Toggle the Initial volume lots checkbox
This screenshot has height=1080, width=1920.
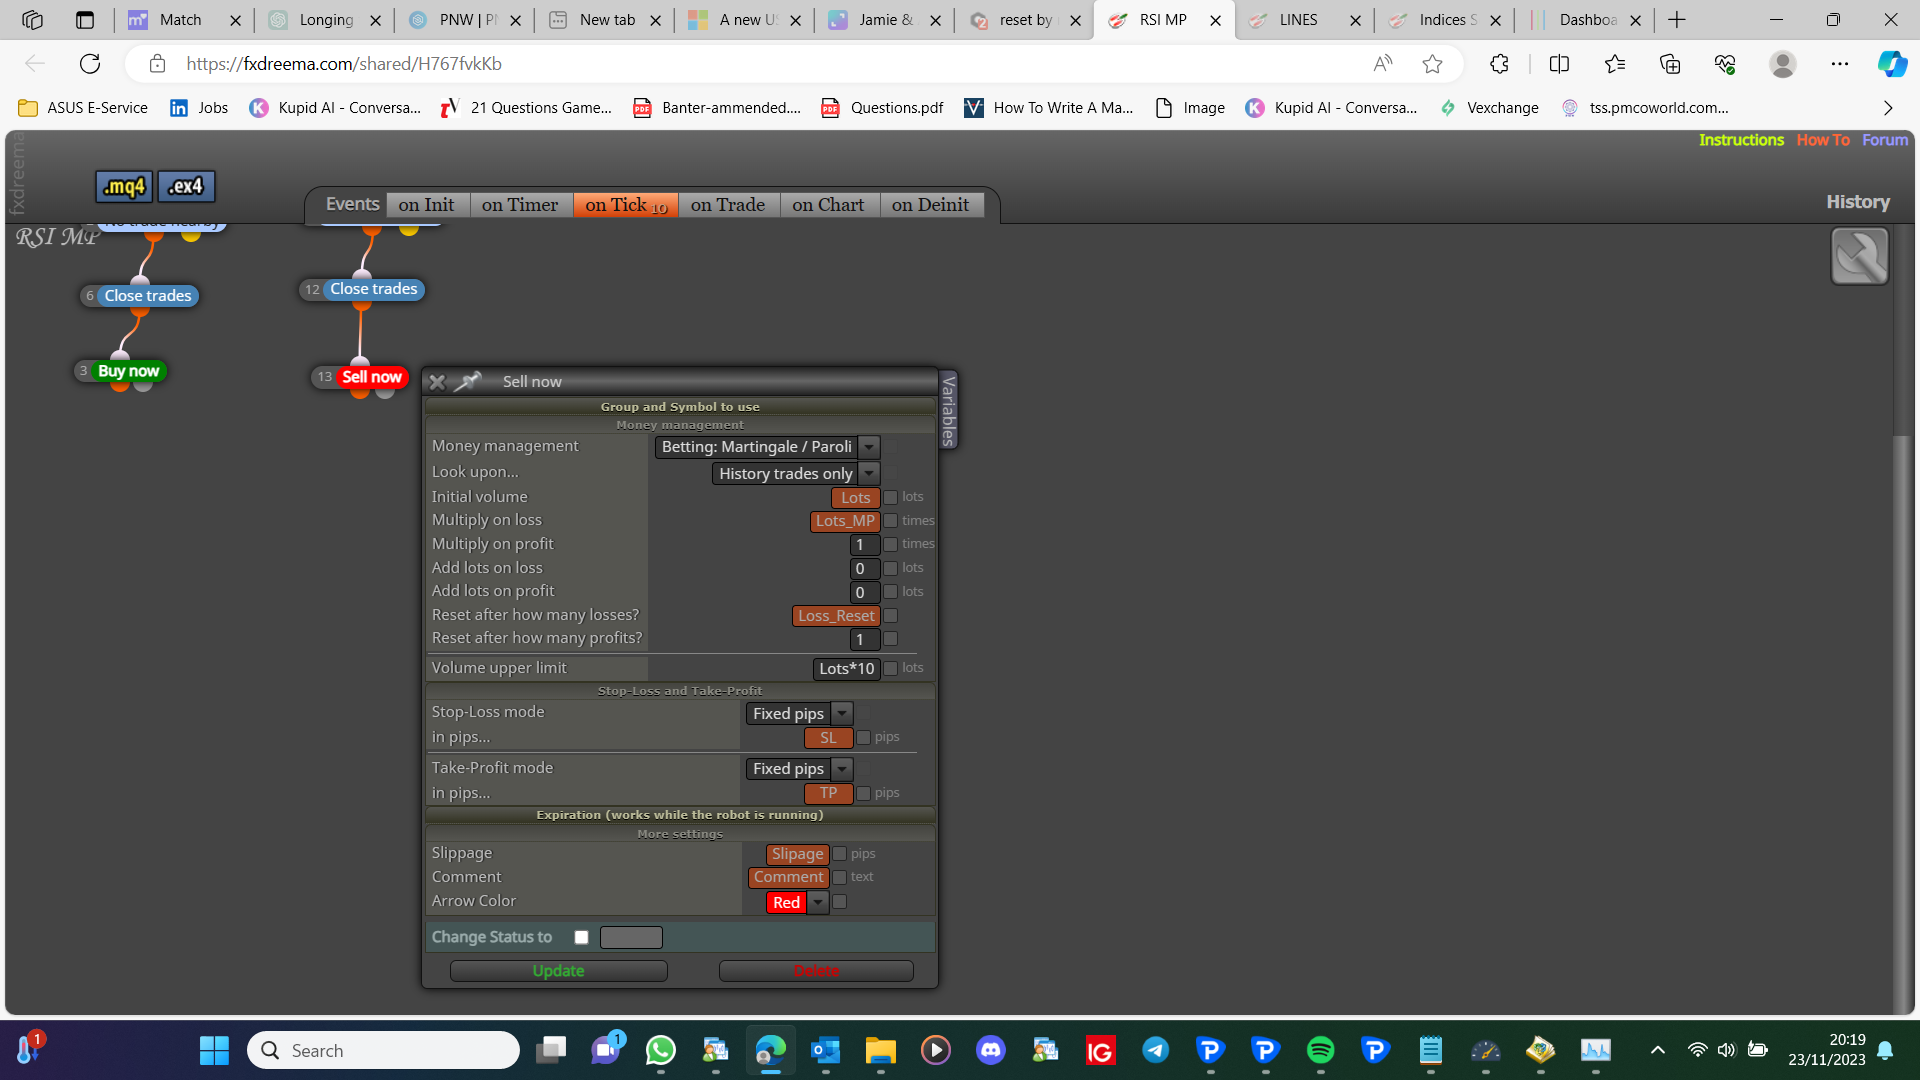point(891,498)
